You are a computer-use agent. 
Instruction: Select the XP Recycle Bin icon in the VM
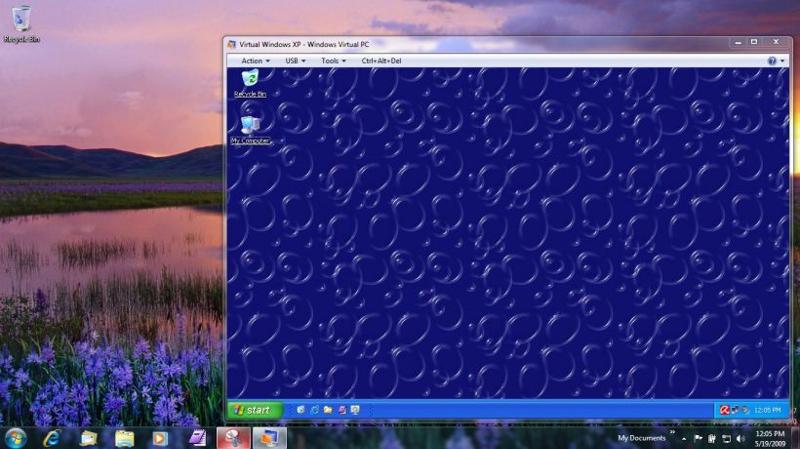pos(250,84)
